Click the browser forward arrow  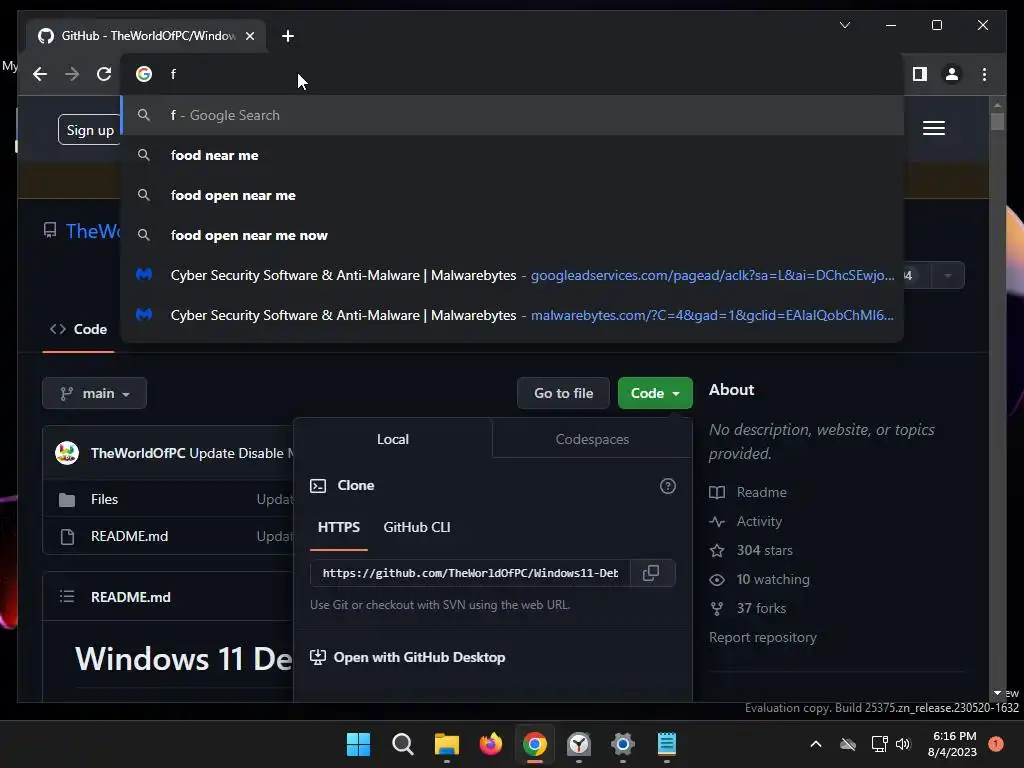click(72, 74)
